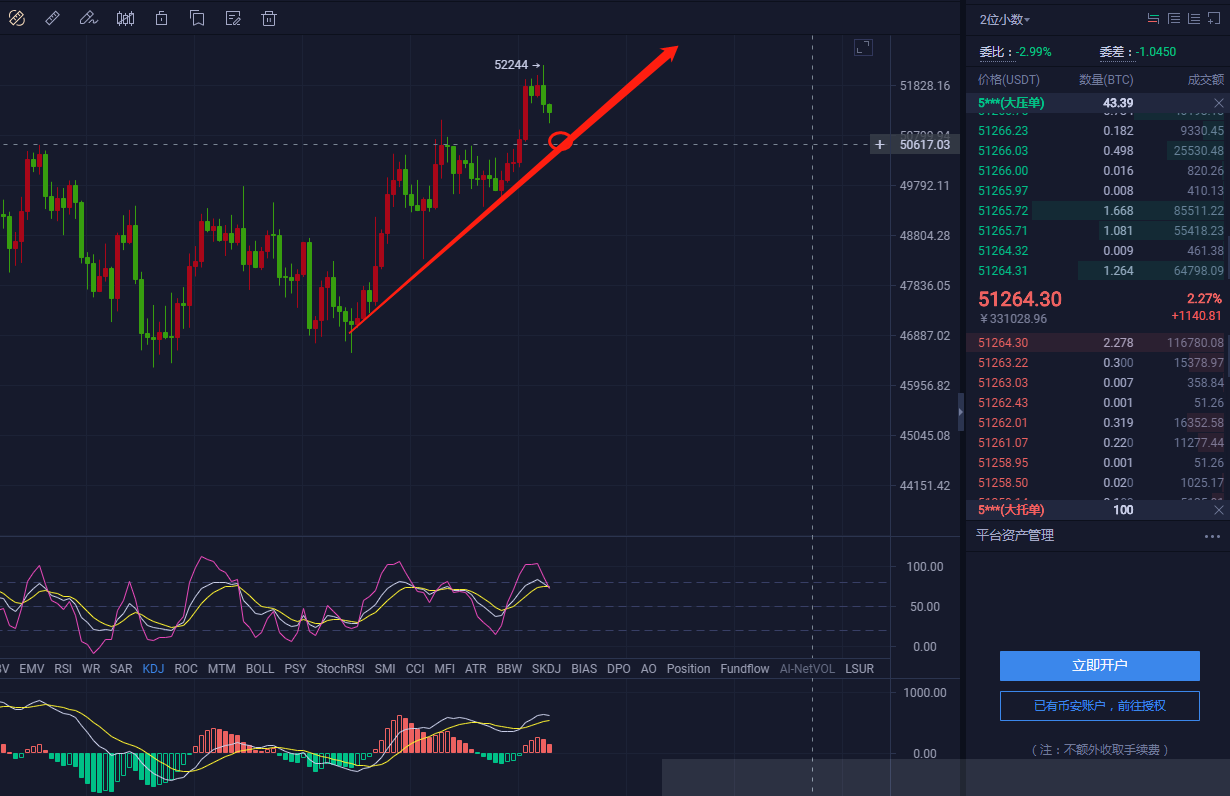Viewport: 1230px width, 796px height.
Task: Collapse the order book side panel handle
Action: pos(961,411)
